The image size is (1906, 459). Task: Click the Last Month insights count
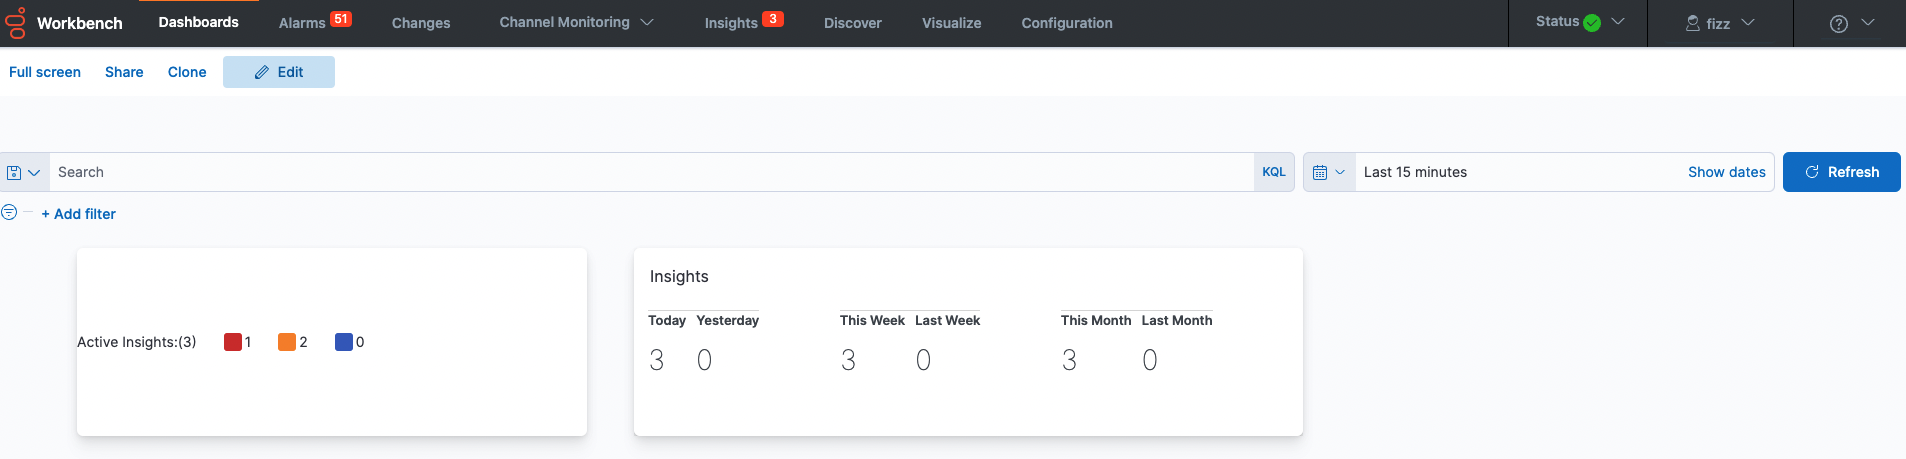point(1150,360)
